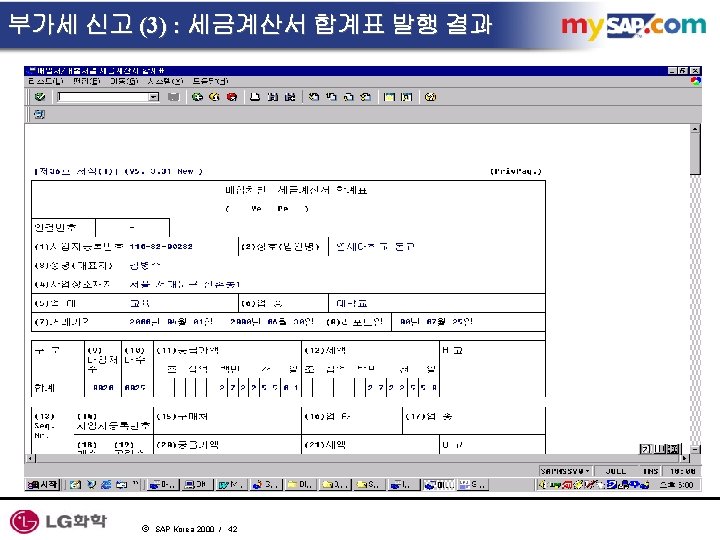Click the Find binoculars icon
The height and width of the screenshot is (540, 720).
(273, 97)
